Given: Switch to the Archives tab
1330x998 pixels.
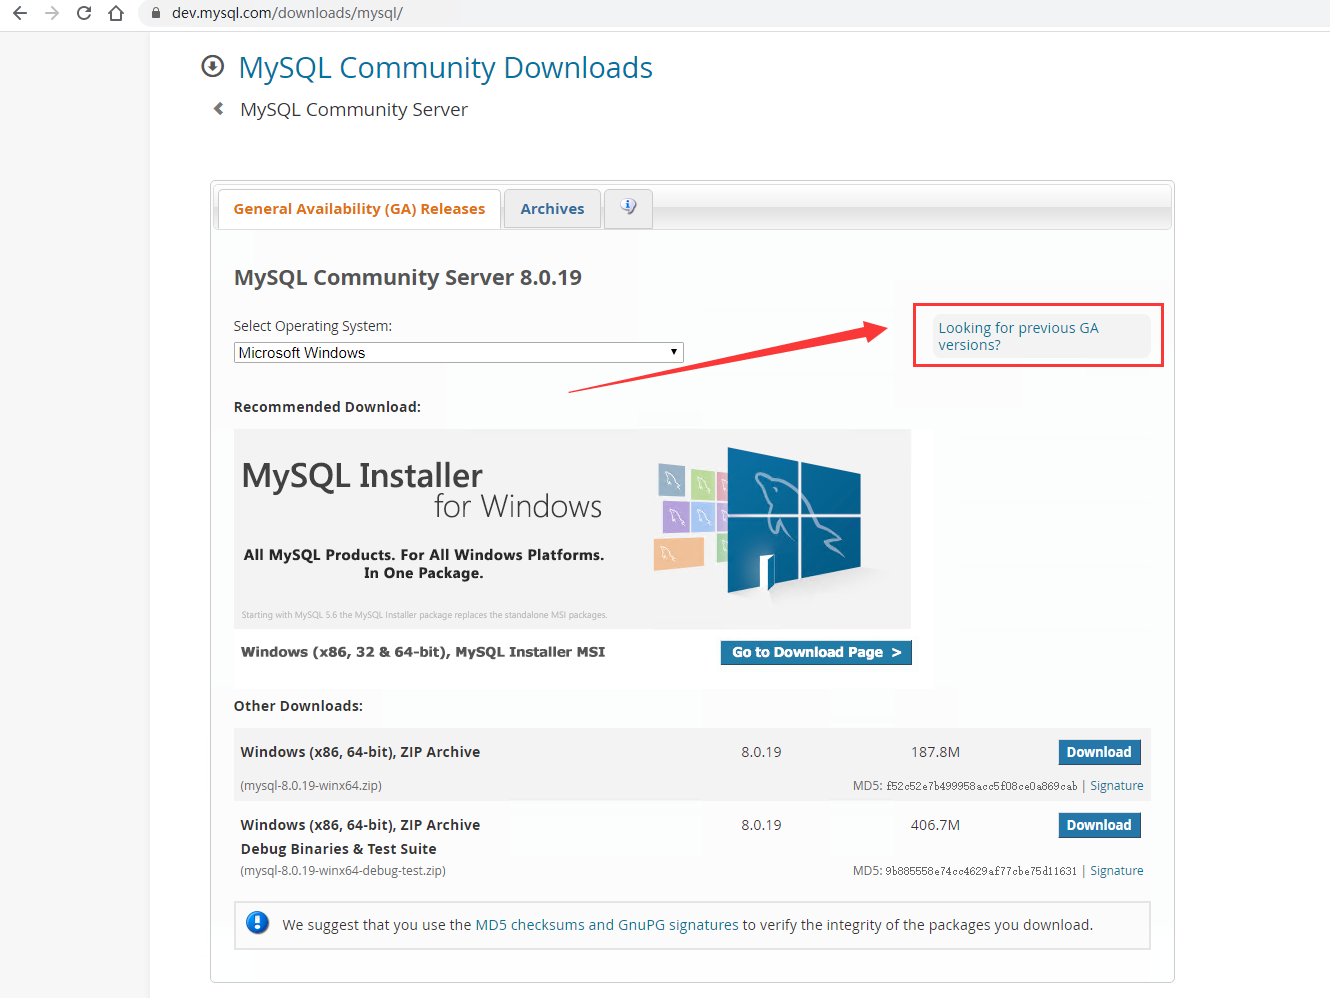Looking at the screenshot, I should click(552, 209).
